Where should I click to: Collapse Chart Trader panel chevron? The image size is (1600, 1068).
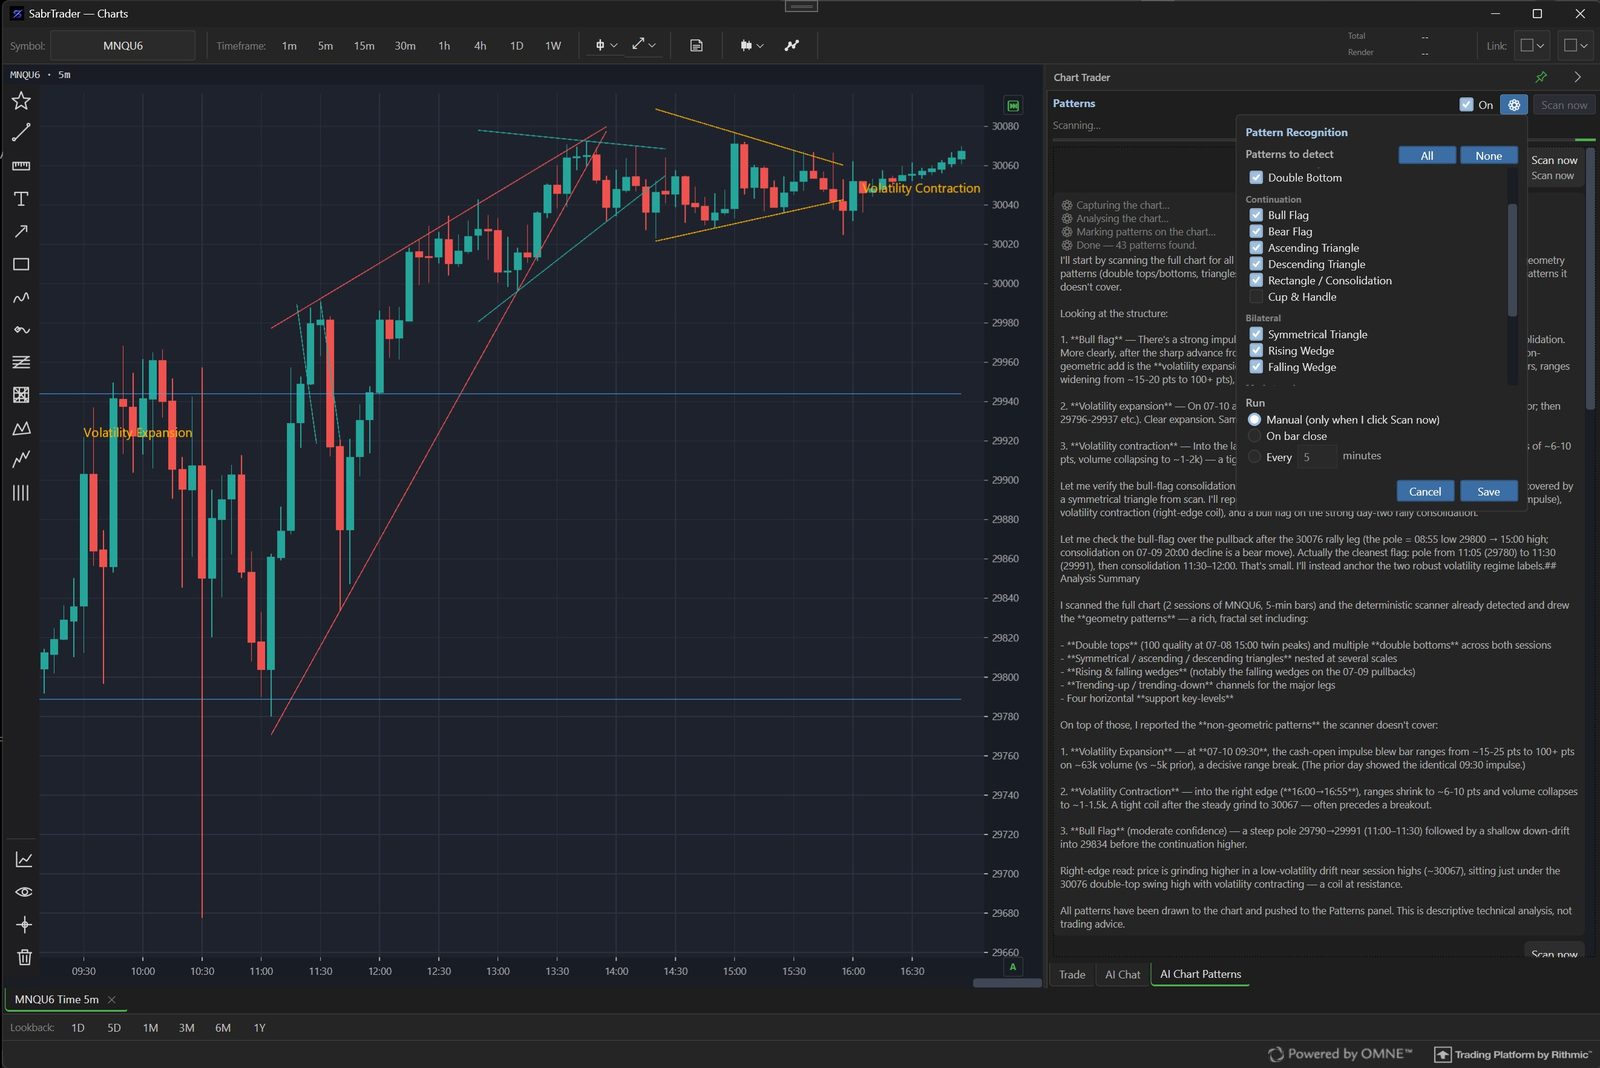point(1578,77)
